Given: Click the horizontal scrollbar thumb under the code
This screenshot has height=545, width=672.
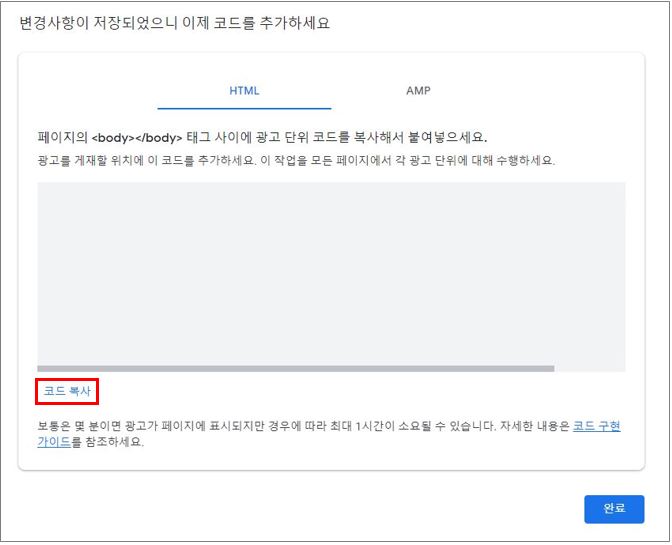Looking at the screenshot, I should tap(295, 368).
